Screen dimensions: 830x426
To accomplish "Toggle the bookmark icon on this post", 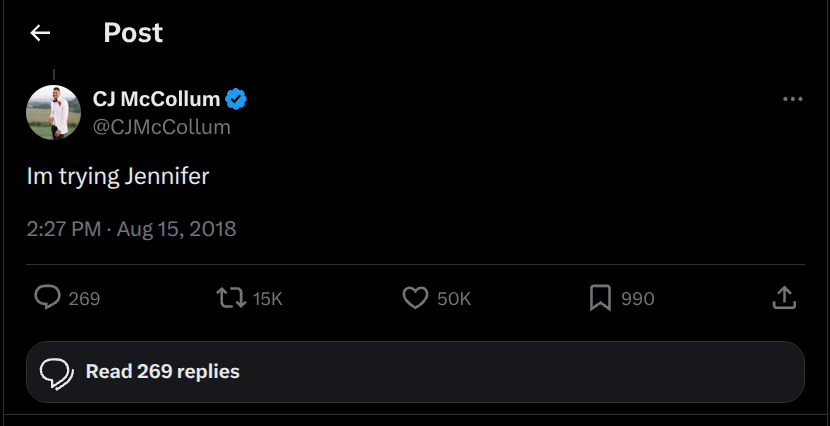I will (600, 298).
